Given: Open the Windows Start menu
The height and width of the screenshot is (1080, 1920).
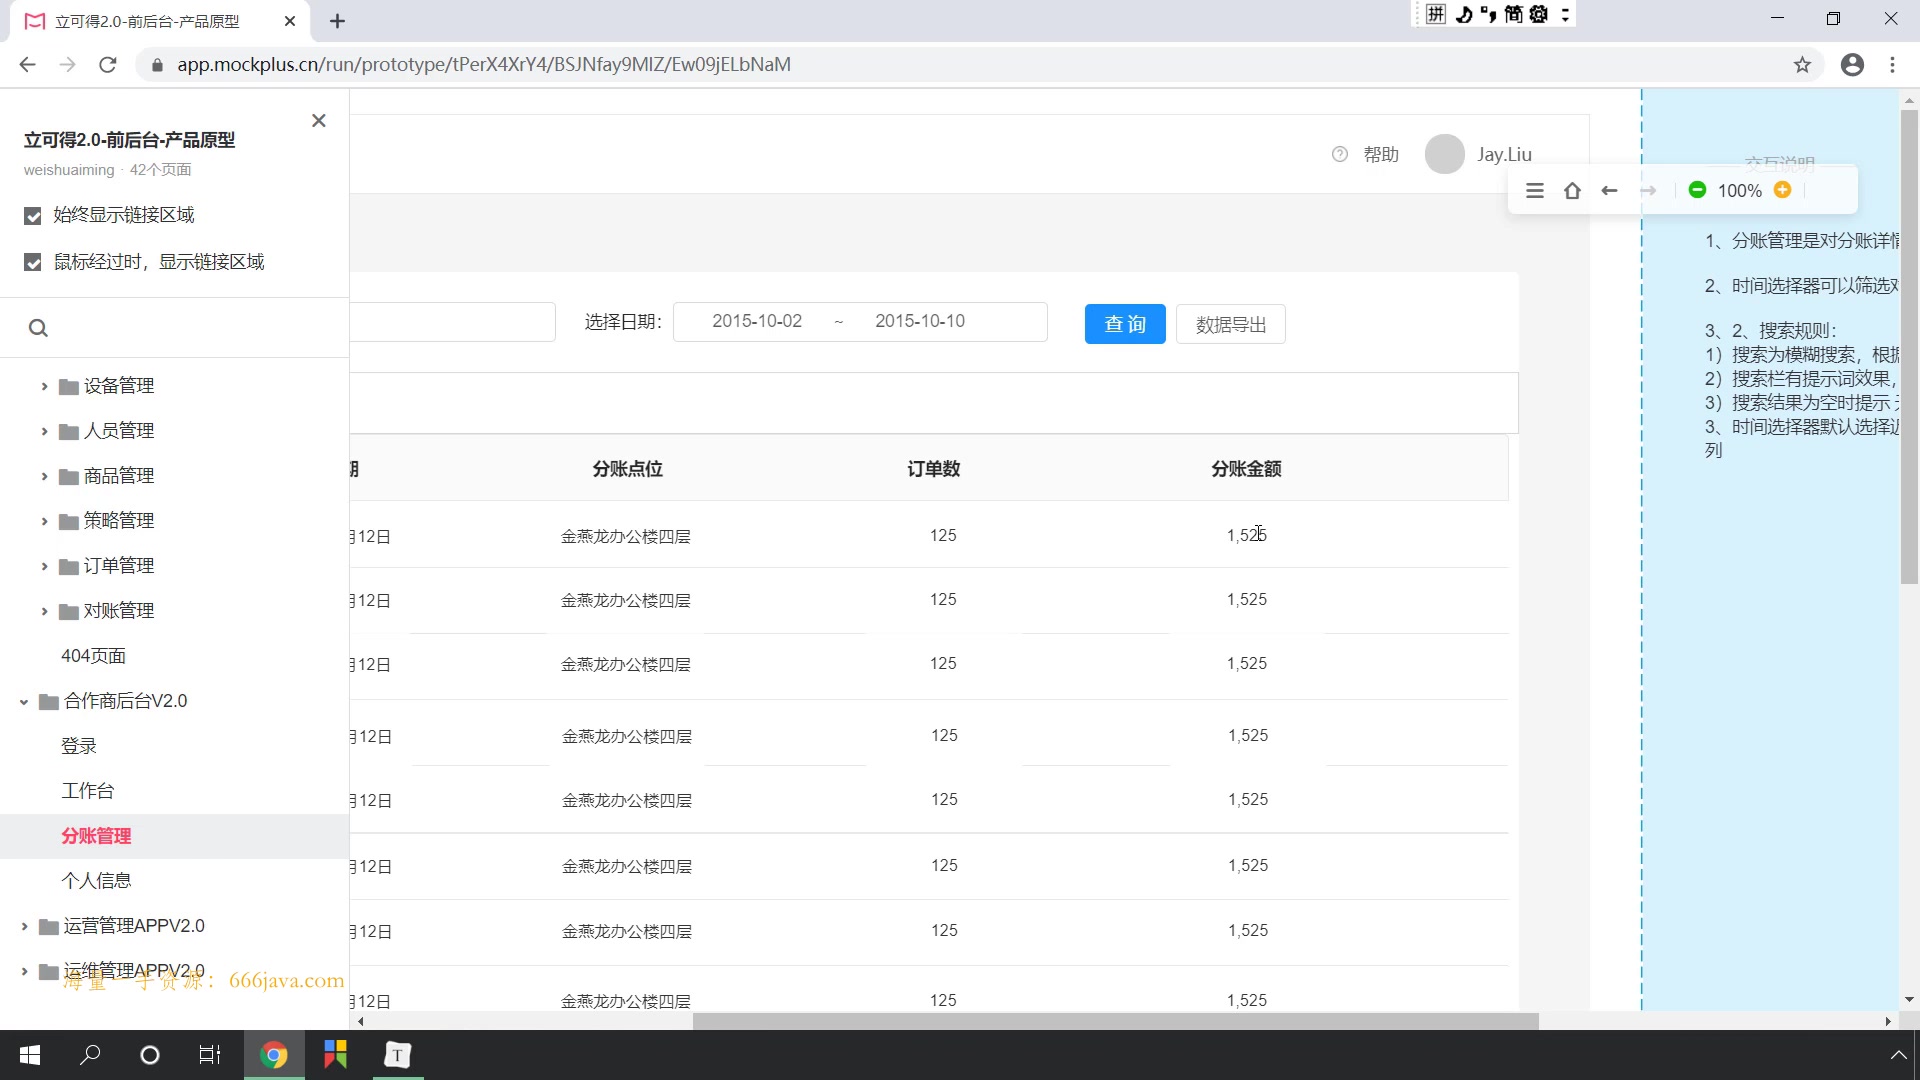Looking at the screenshot, I should (30, 1055).
